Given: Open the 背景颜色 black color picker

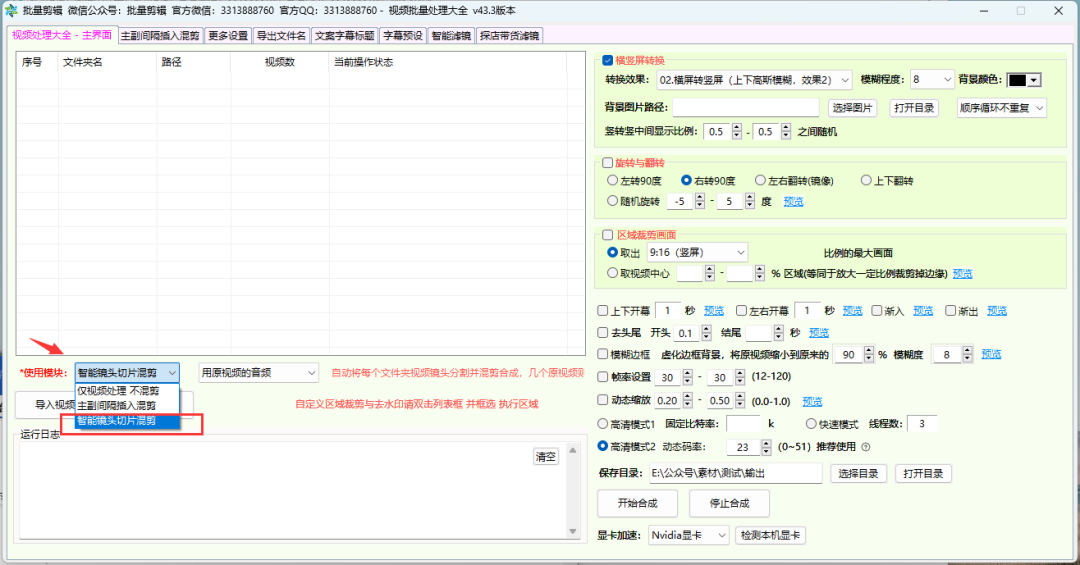Looking at the screenshot, I should pyautogui.click(x=1024, y=80).
